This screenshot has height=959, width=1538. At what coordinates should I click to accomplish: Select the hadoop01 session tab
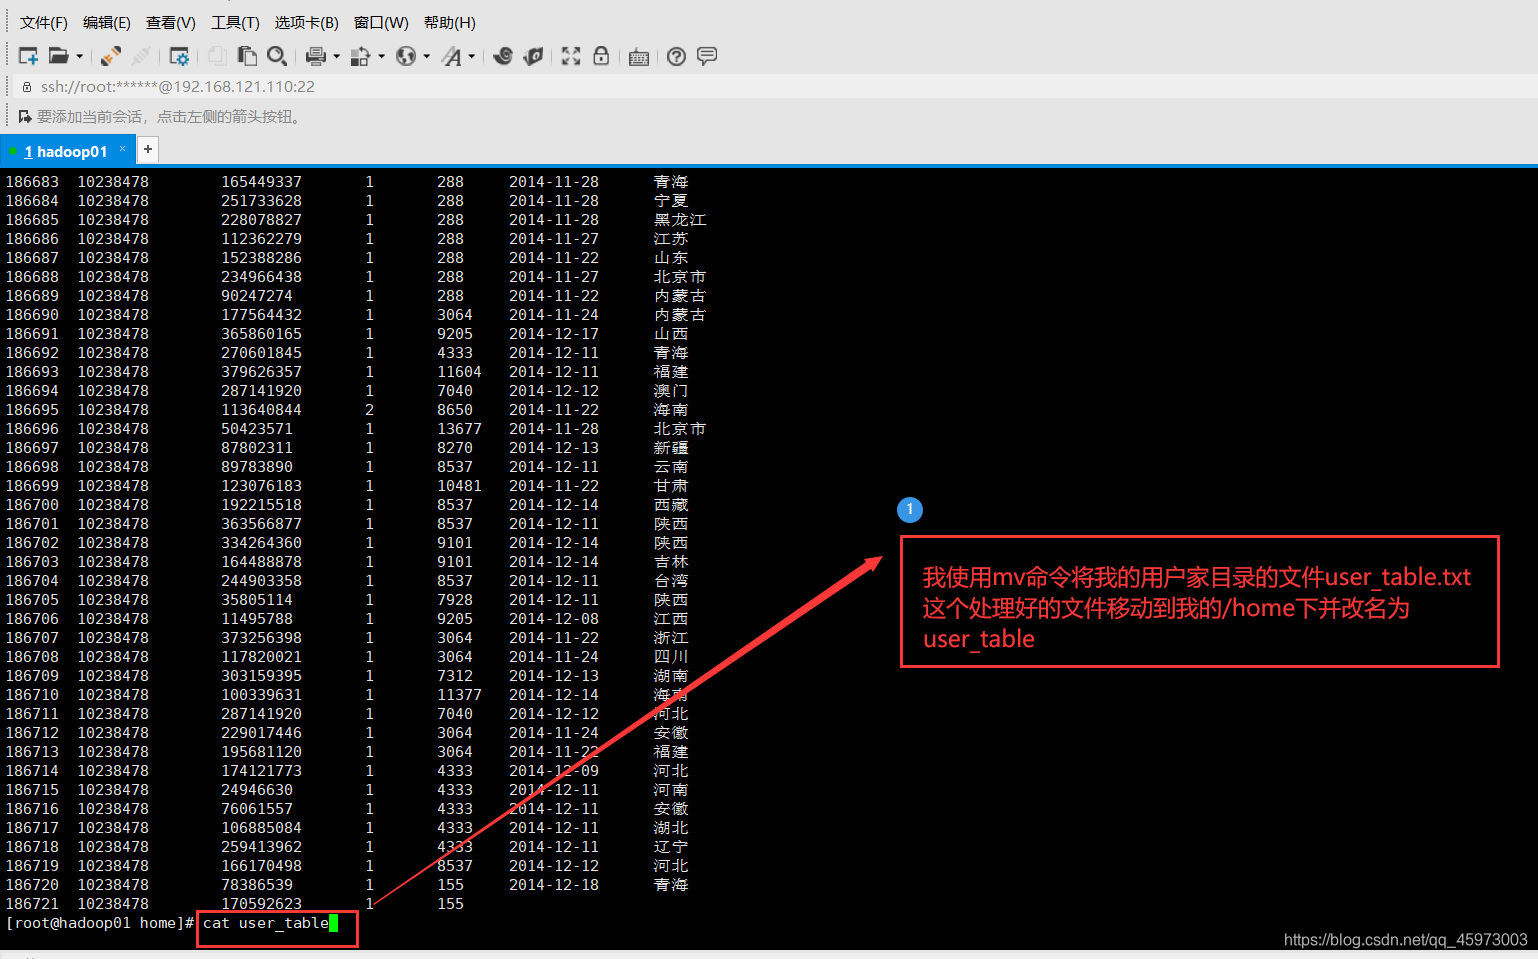[x=68, y=150]
